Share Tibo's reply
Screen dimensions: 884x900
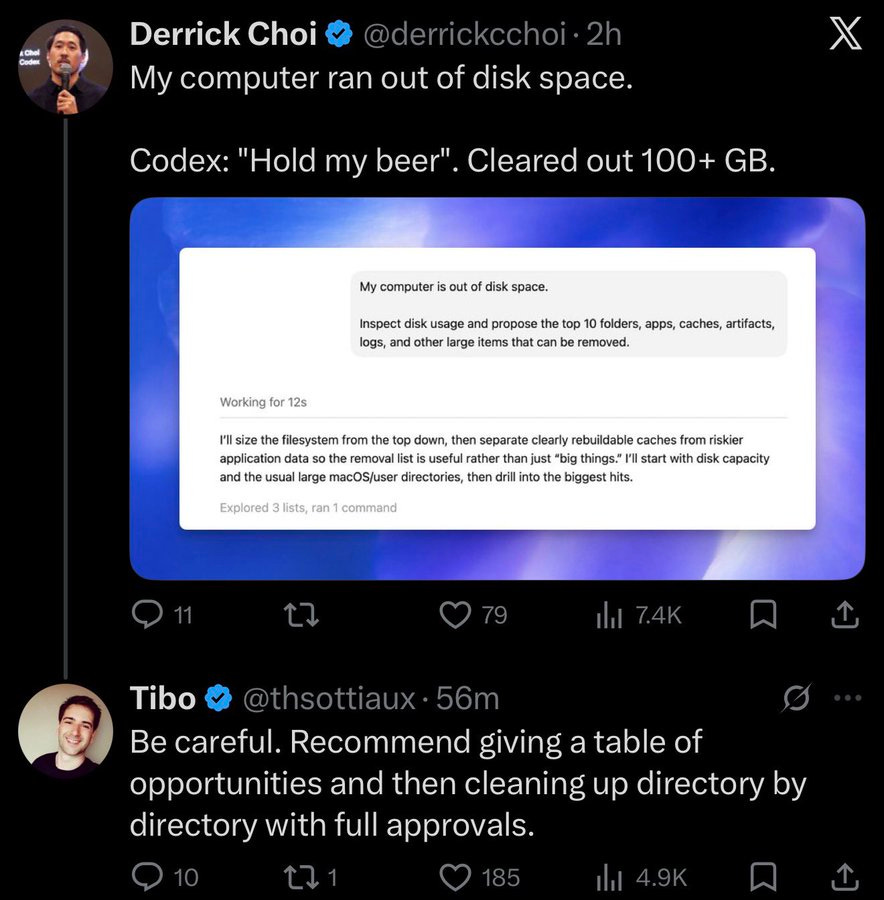[x=846, y=877]
